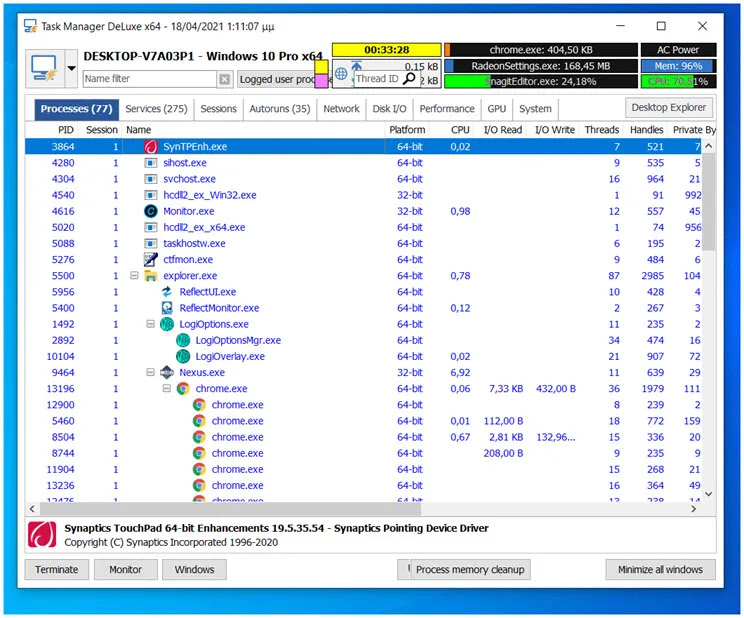Select the chrome.exe row with PID 13236
The image size is (744, 618).
click(x=363, y=486)
